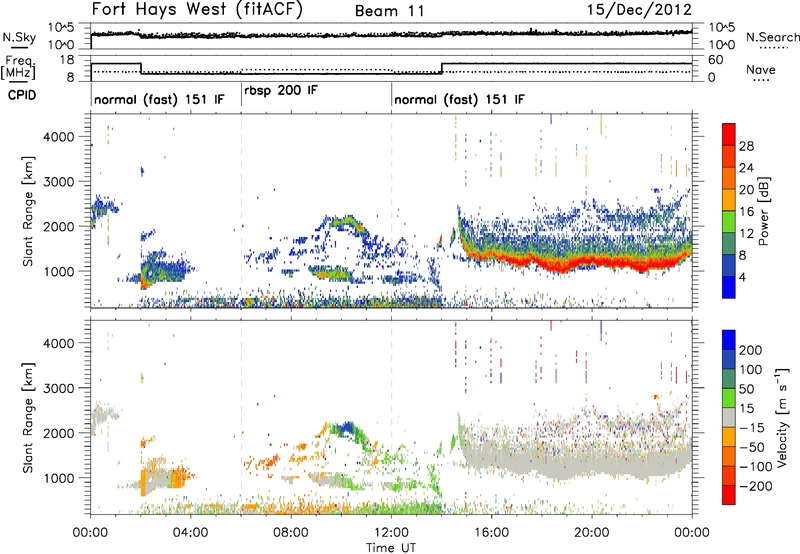This screenshot has width=800, height=554.
Task: Click the date 15/Dec/2012
Action: (x=639, y=9)
